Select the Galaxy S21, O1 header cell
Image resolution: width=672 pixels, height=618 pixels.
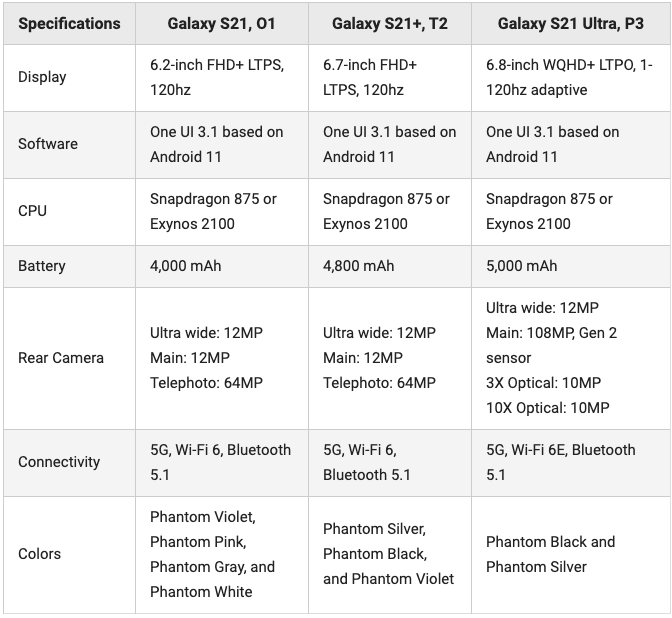[221, 23]
